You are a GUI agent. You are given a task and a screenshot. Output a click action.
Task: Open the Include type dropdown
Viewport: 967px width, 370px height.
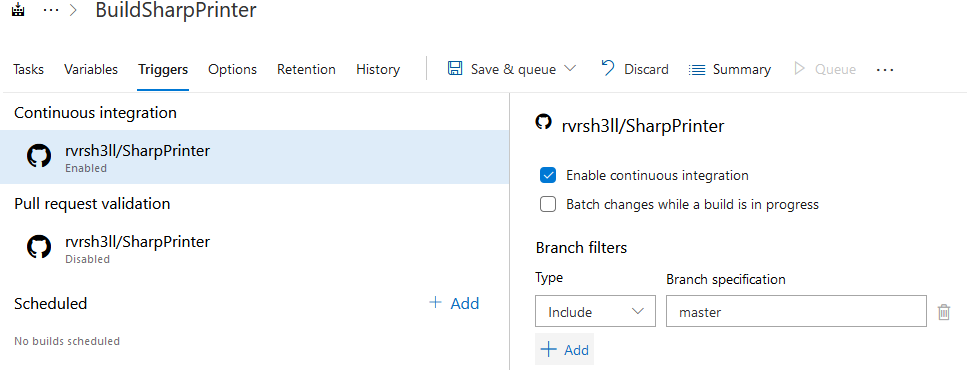(595, 311)
